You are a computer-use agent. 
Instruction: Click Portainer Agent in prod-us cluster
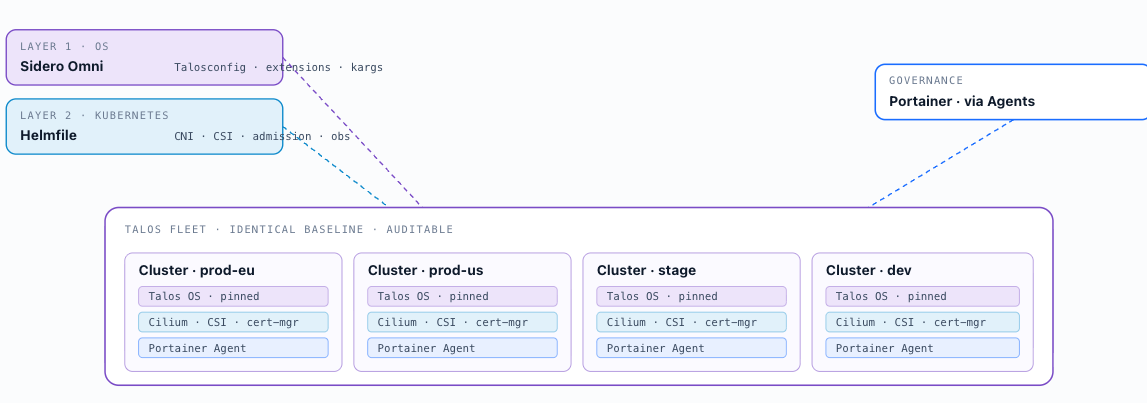pyautogui.click(x=462, y=348)
